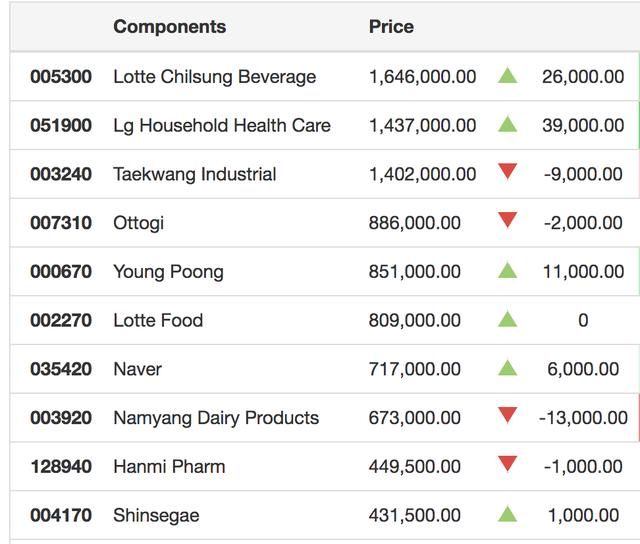The width and height of the screenshot is (640, 544).
Task: Click red down arrow for Hanmi Pharm
Action: point(508,465)
